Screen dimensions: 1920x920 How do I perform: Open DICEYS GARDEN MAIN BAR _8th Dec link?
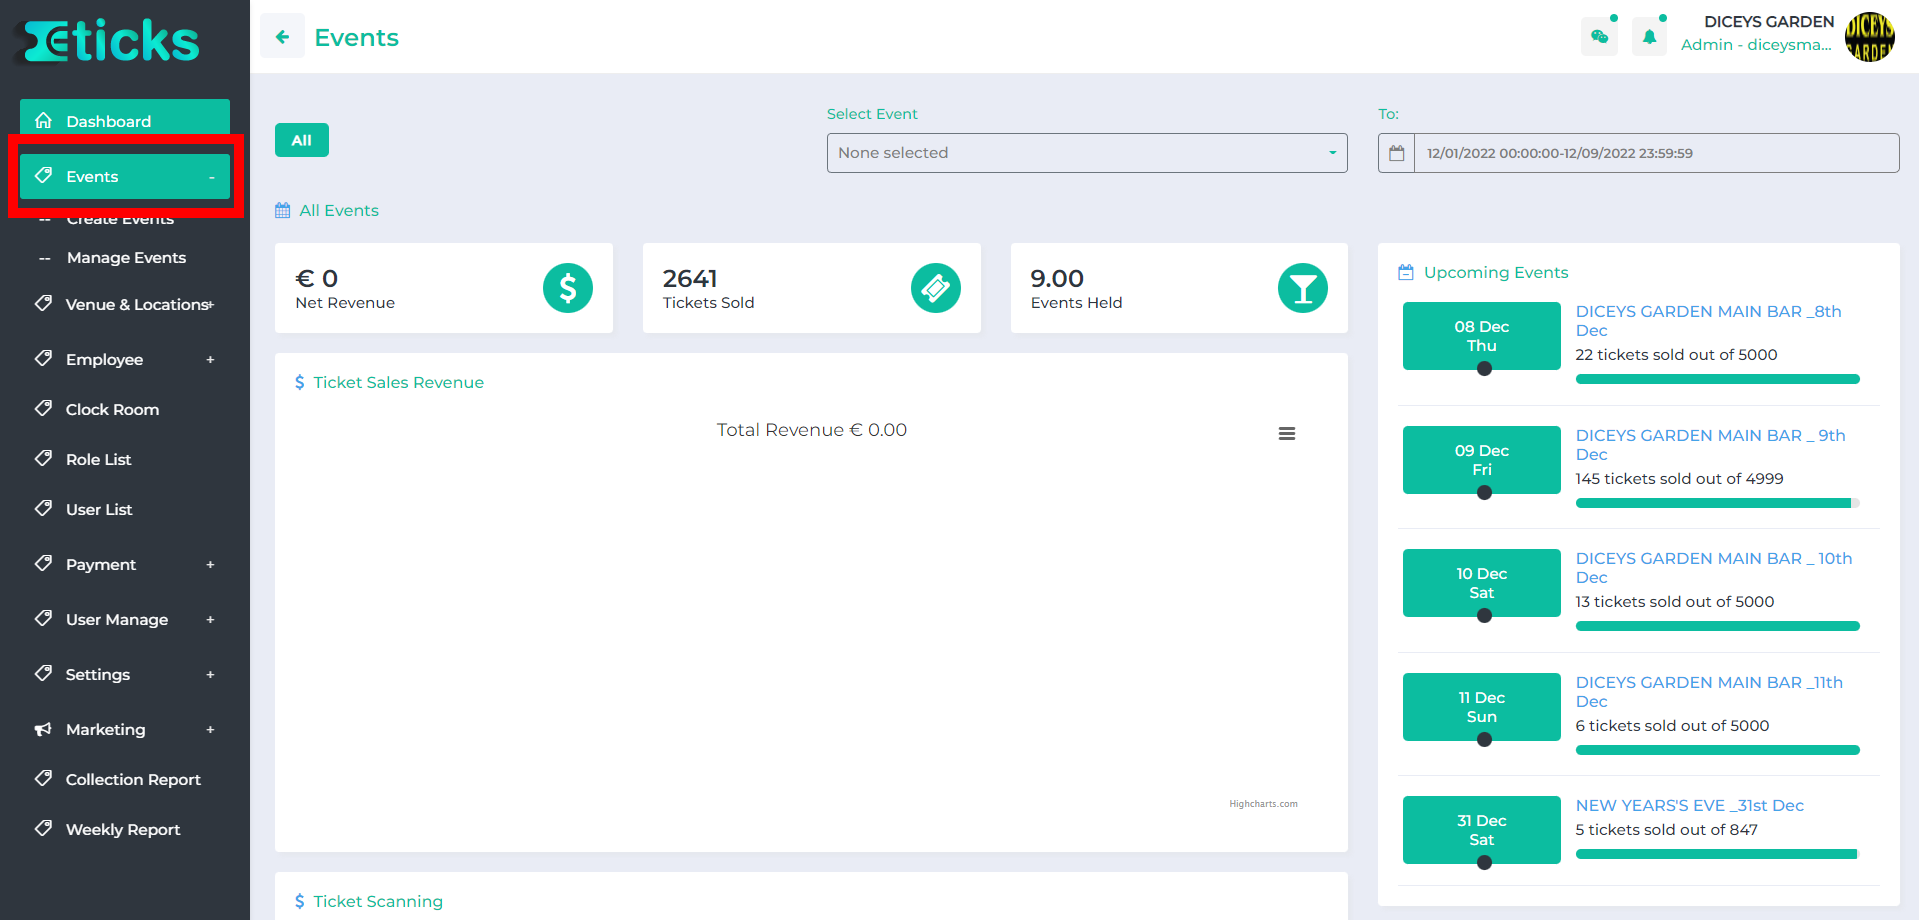click(x=1708, y=321)
